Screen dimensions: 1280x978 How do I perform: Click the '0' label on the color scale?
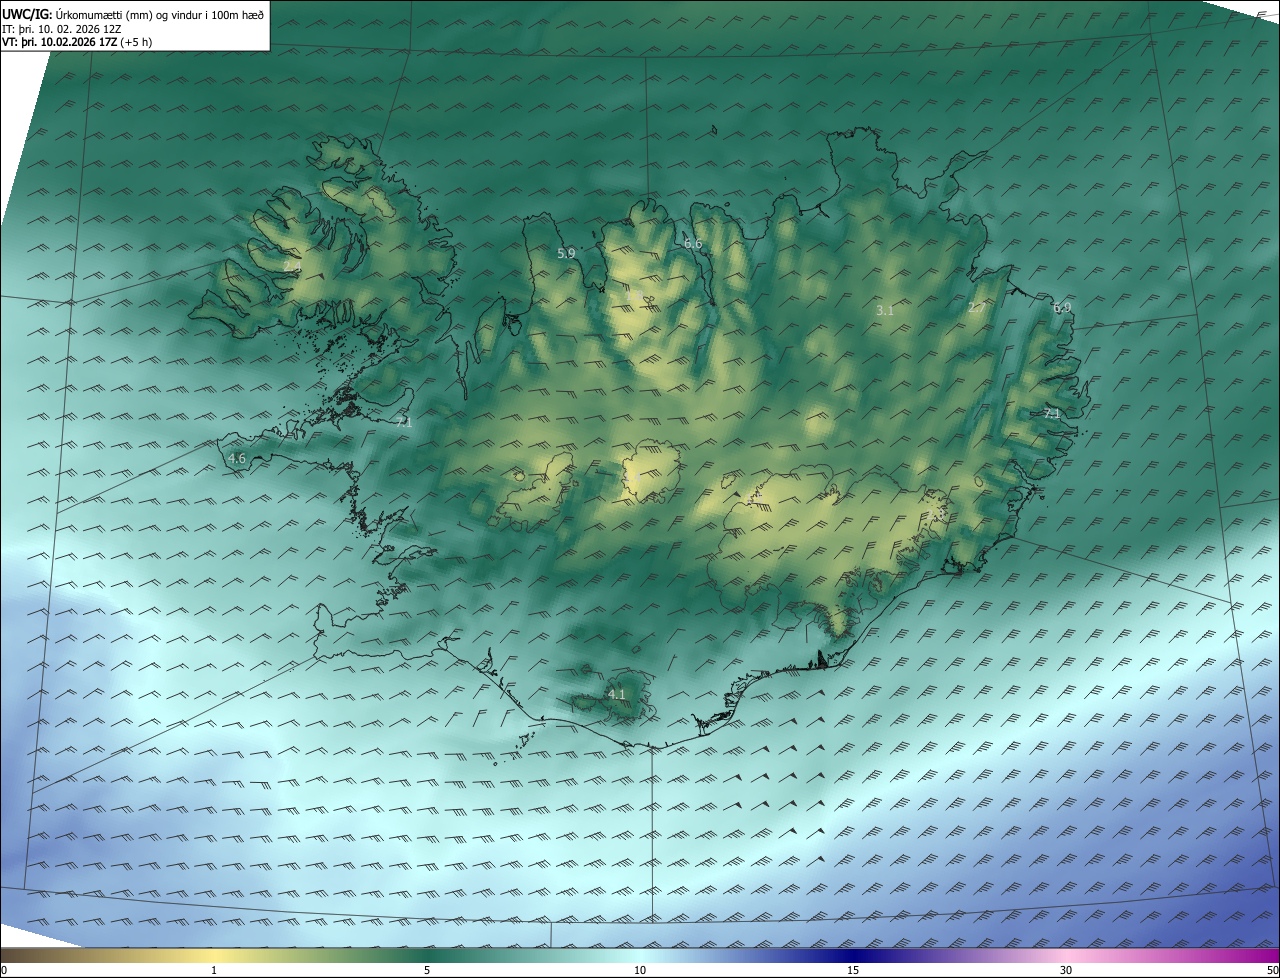pyautogui.click(x=4, y=971)
